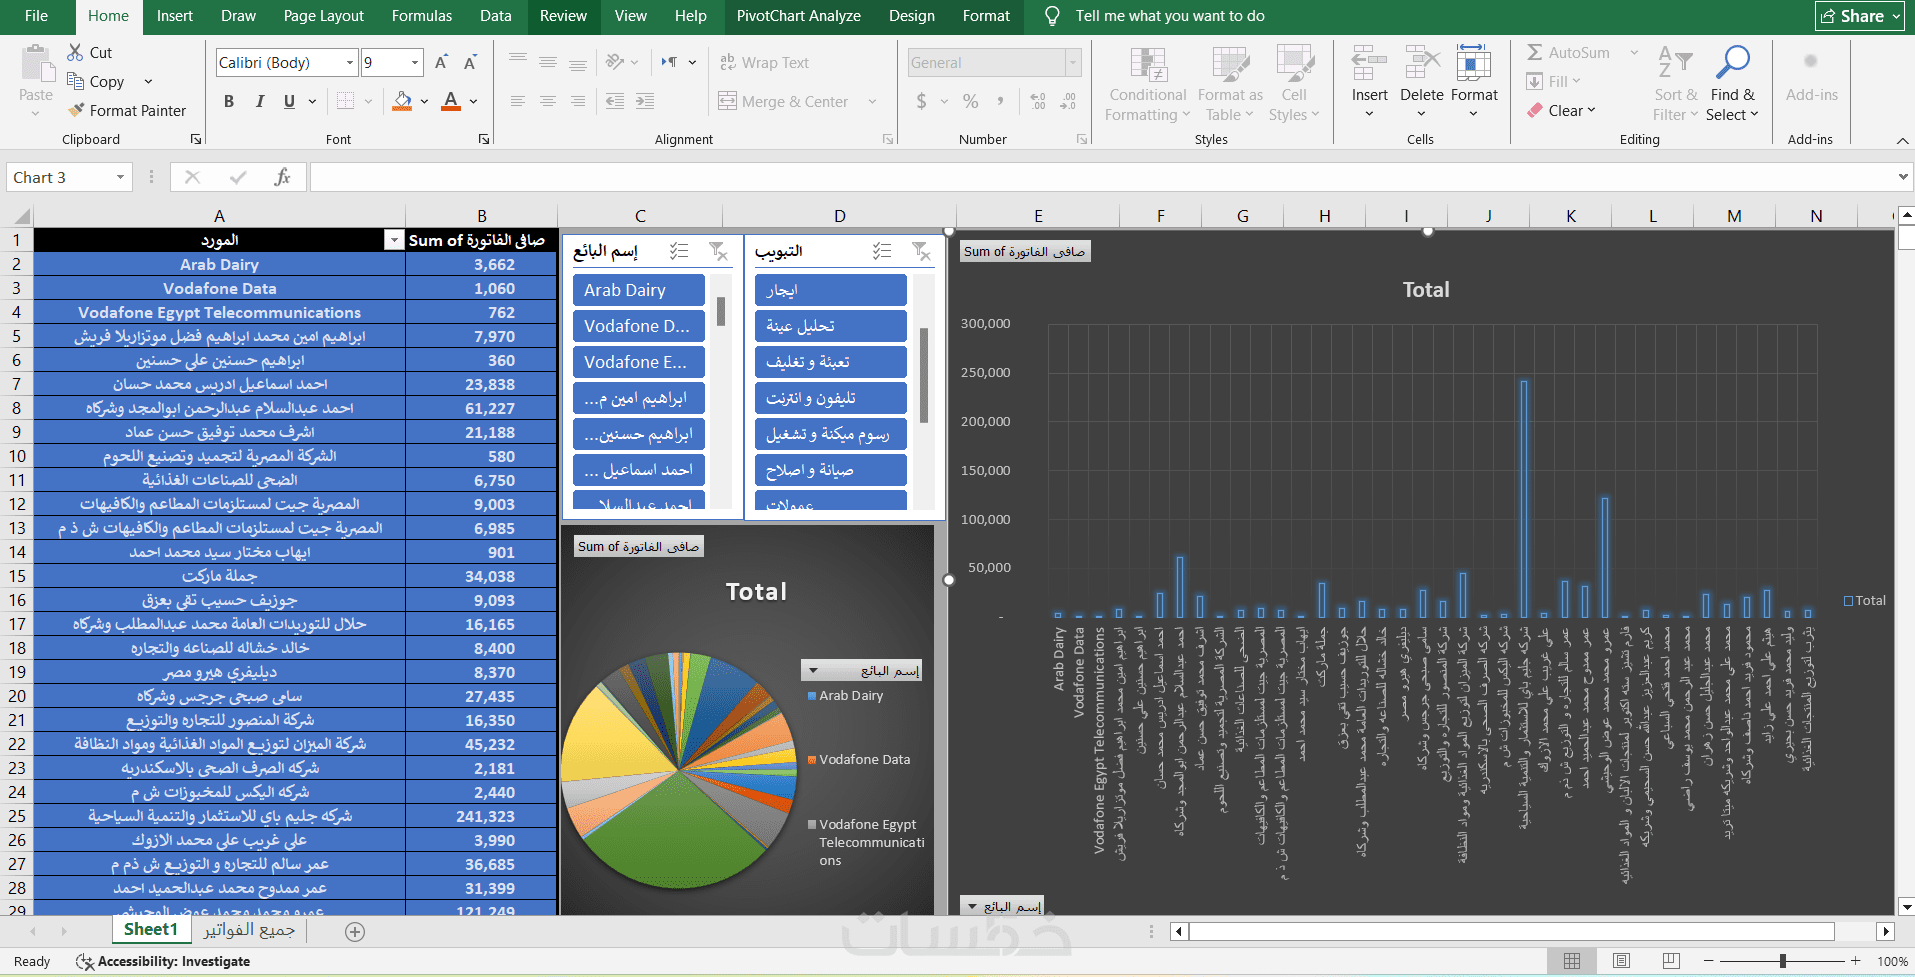Open the File menu
This screenshot has height=977, width=1915.
pyautogui.click(x=36, y=16)
